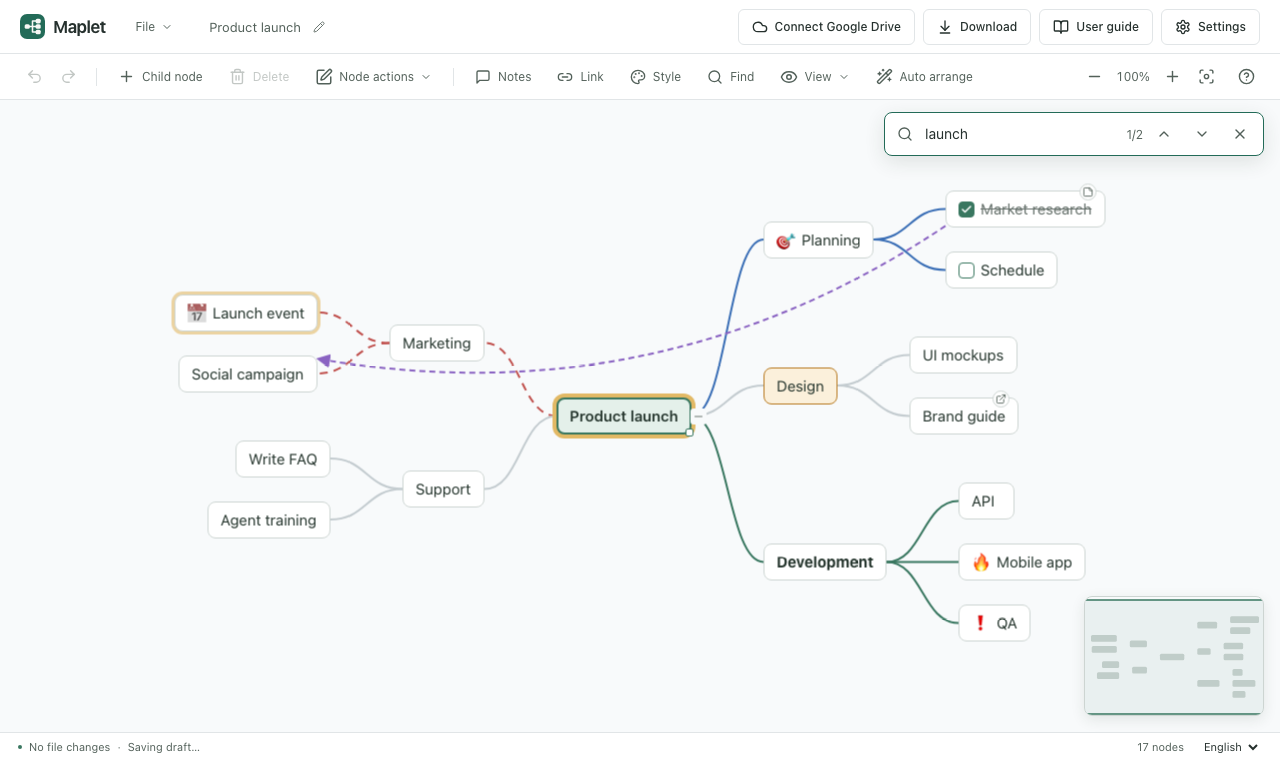Add a Child node
The height and width of the screenshot is (760, 1280).
pyautogui.click(x=161, y=77)
